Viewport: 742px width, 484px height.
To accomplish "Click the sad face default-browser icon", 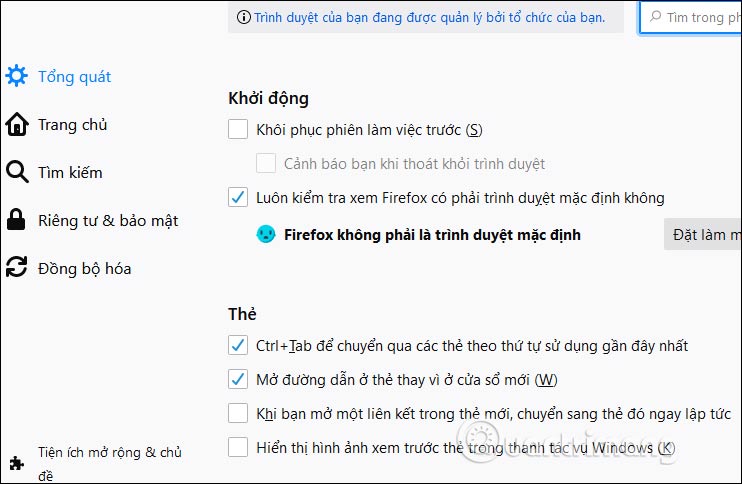I will tap(266, 235).
